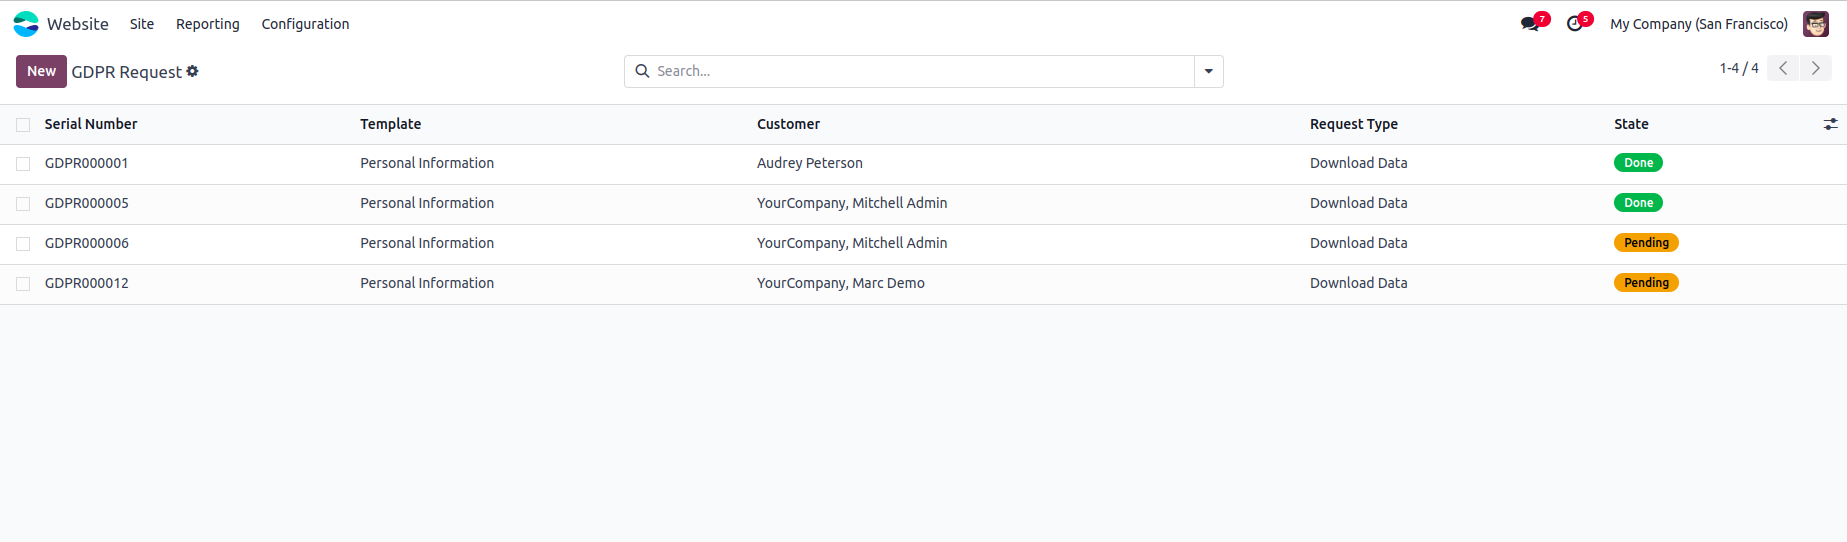Click the New button
This screenshot has width=1847, height=542.
[41, 71]
